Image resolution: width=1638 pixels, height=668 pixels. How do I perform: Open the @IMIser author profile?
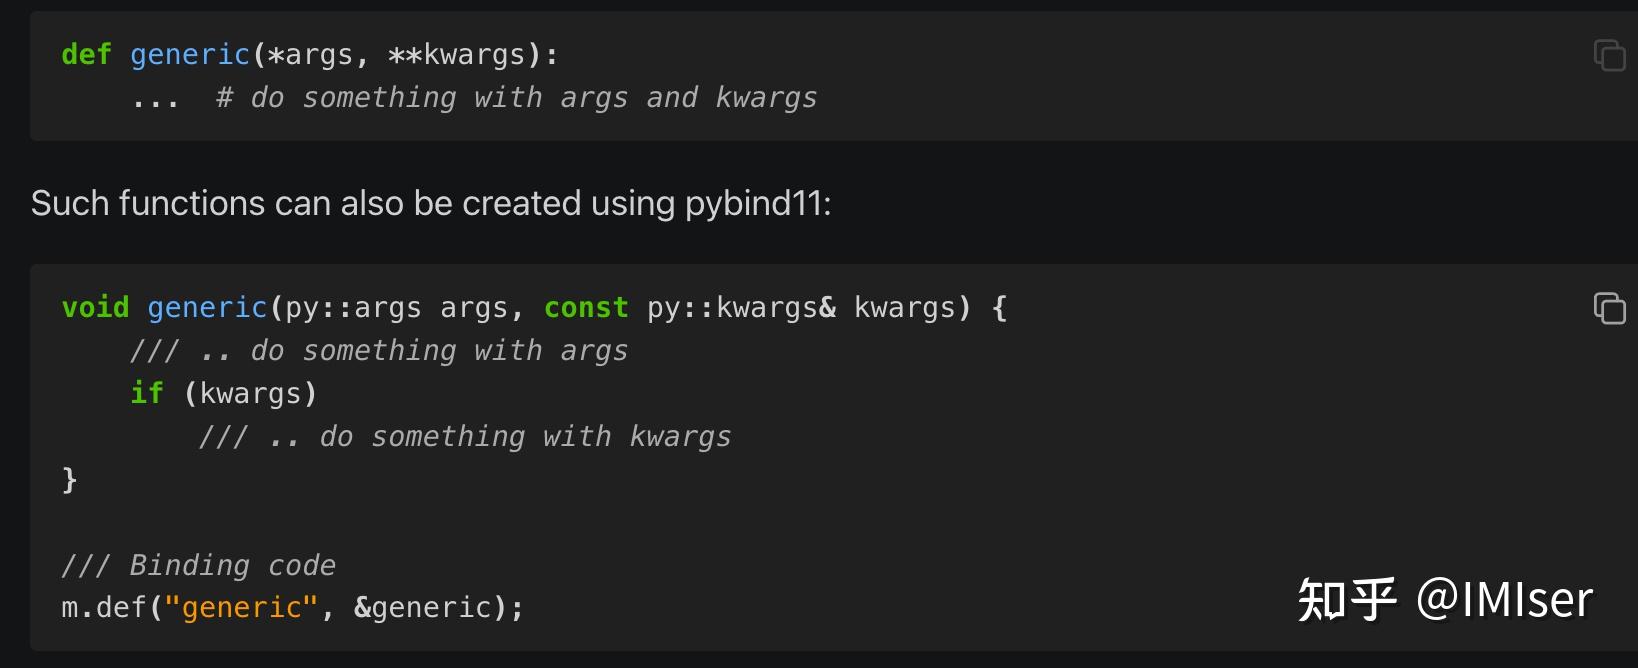tap(1506, 600)
